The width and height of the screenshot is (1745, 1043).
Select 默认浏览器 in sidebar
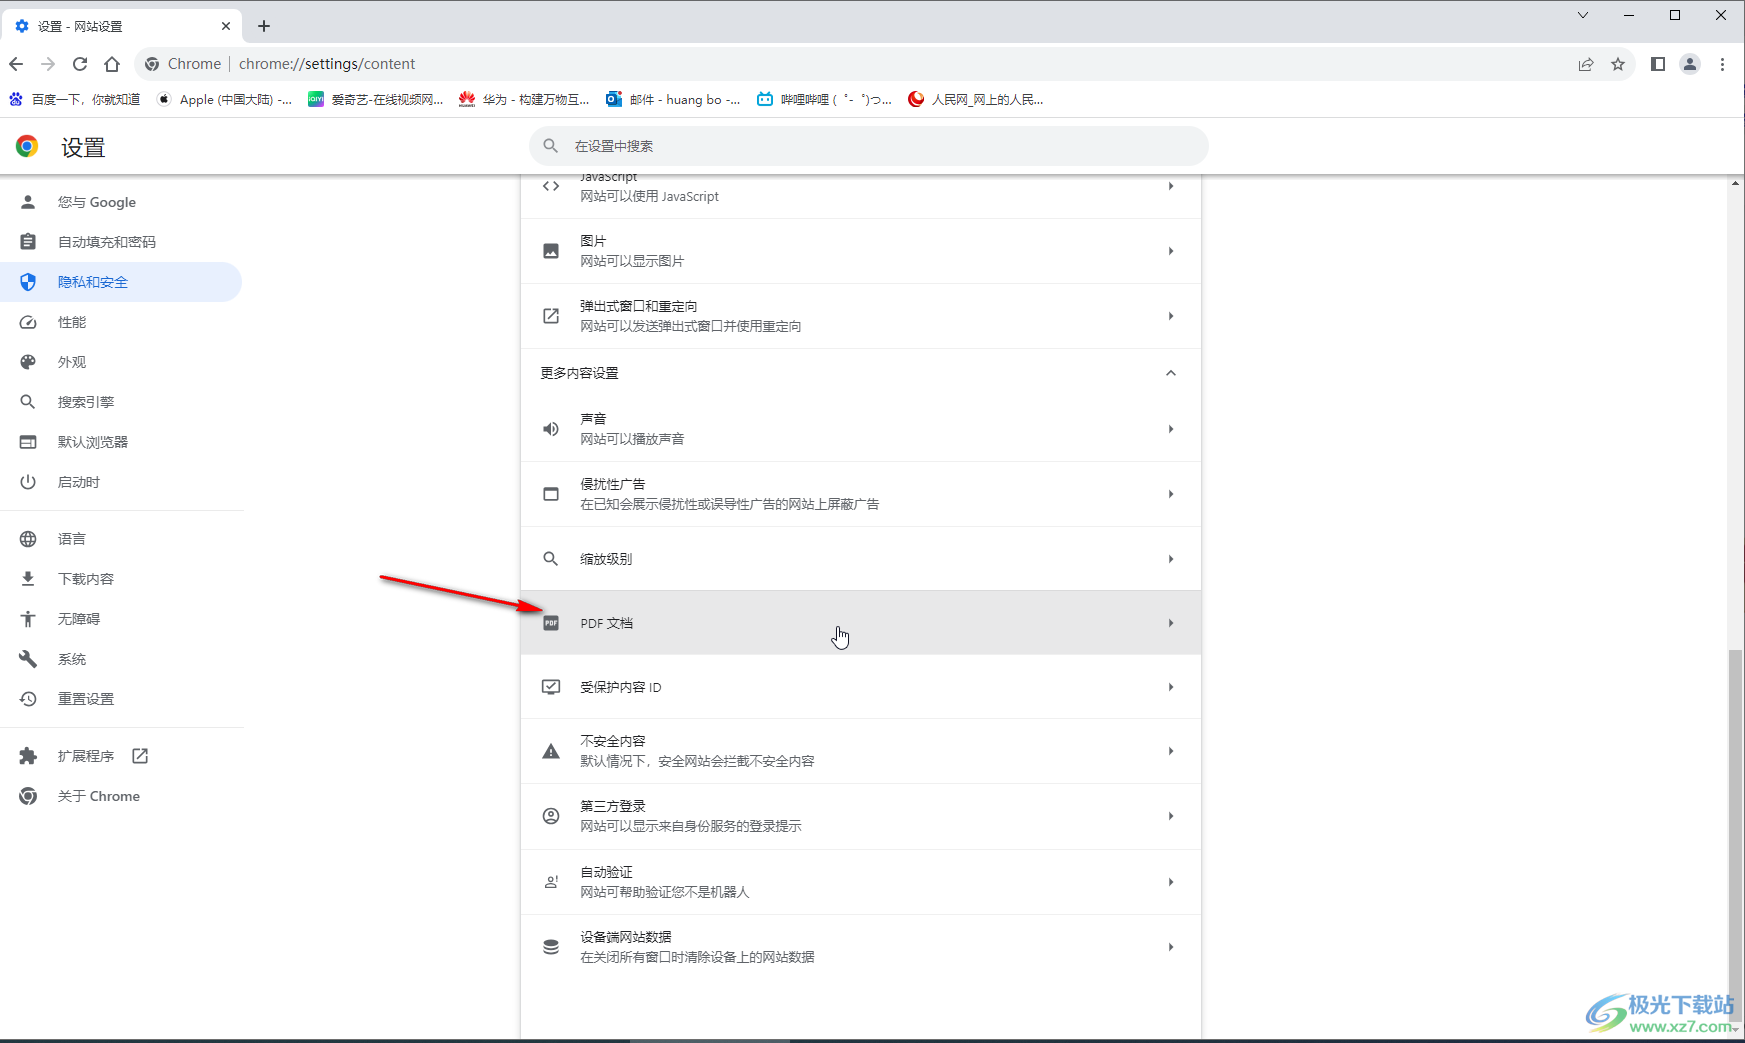pos(121,442)
